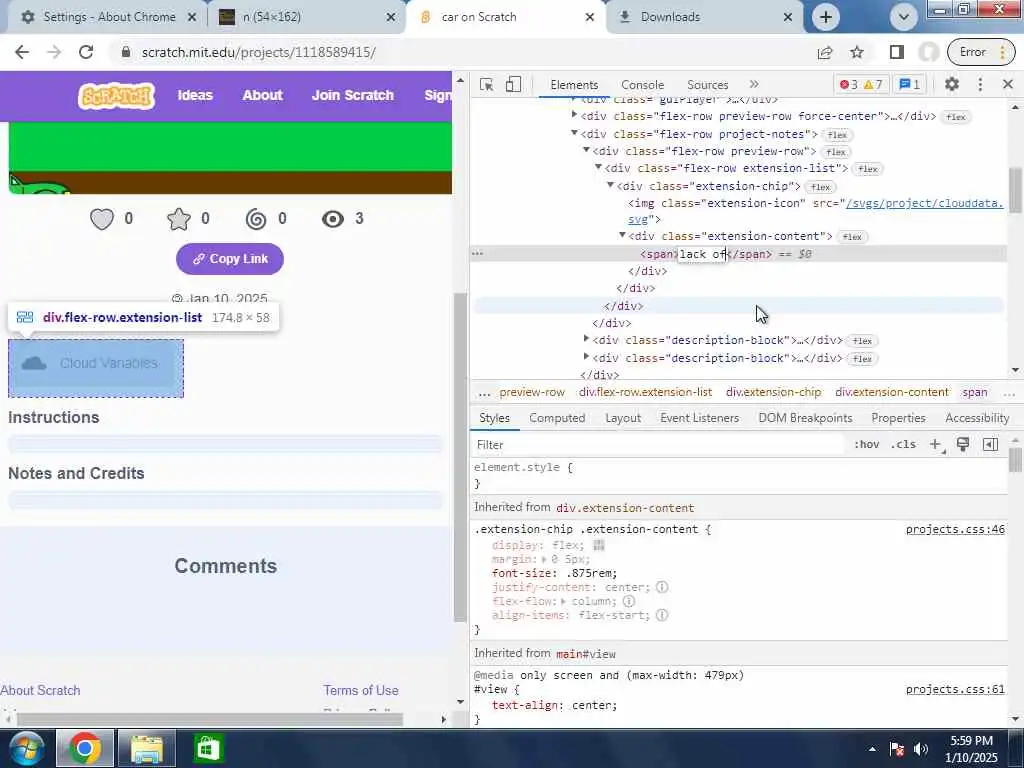Switch to the Downloads tab

pyautogui.click(x=669, y=17)
